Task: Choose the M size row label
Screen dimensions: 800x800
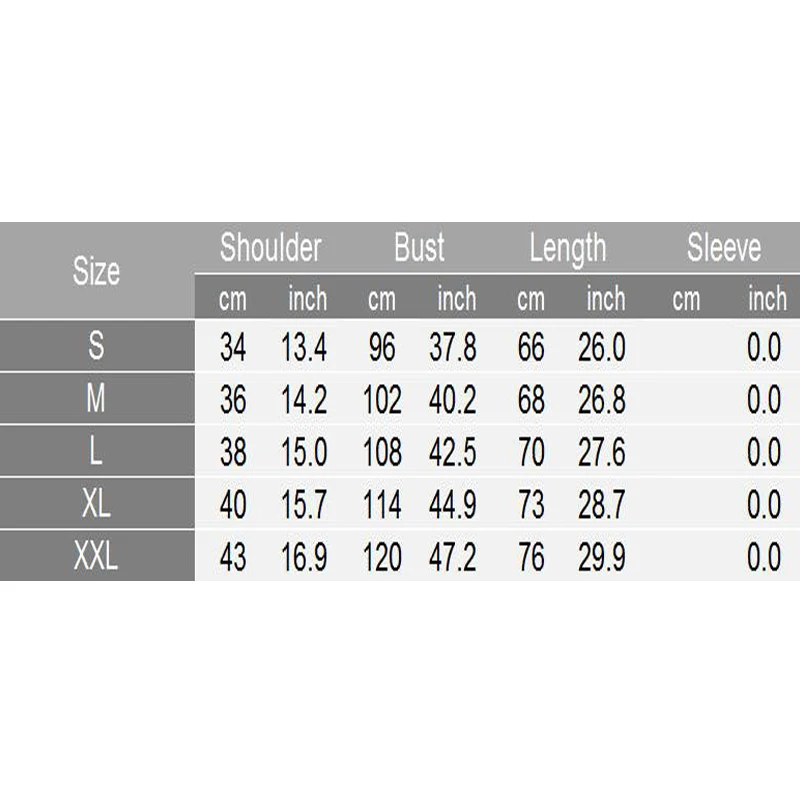Action: coord(97,400)
